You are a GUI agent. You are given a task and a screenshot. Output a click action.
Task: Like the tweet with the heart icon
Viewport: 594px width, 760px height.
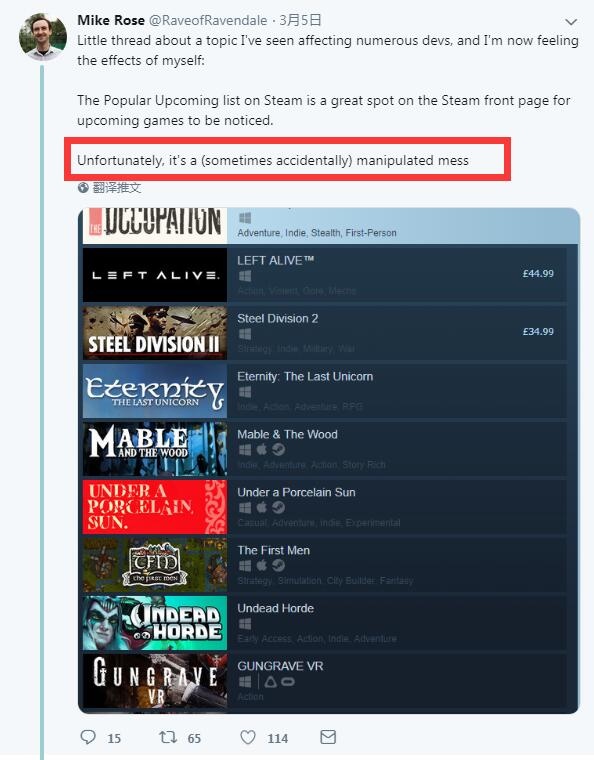pos(248,737)
